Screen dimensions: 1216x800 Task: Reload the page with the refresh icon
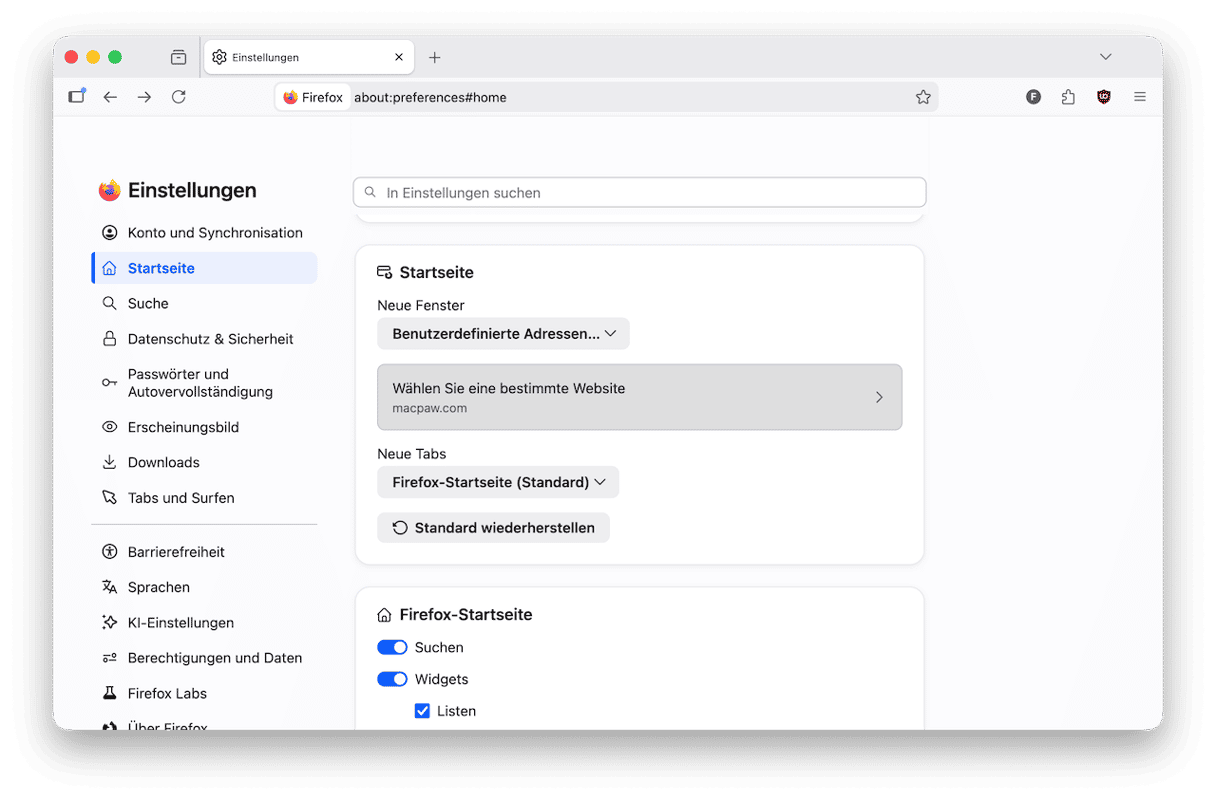point(179,97)
